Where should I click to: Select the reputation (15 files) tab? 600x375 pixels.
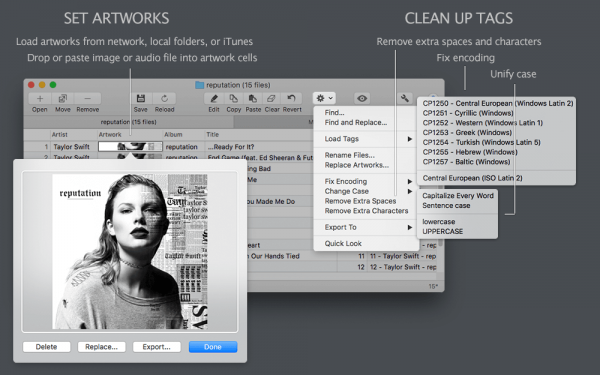(x=129, y=122)
